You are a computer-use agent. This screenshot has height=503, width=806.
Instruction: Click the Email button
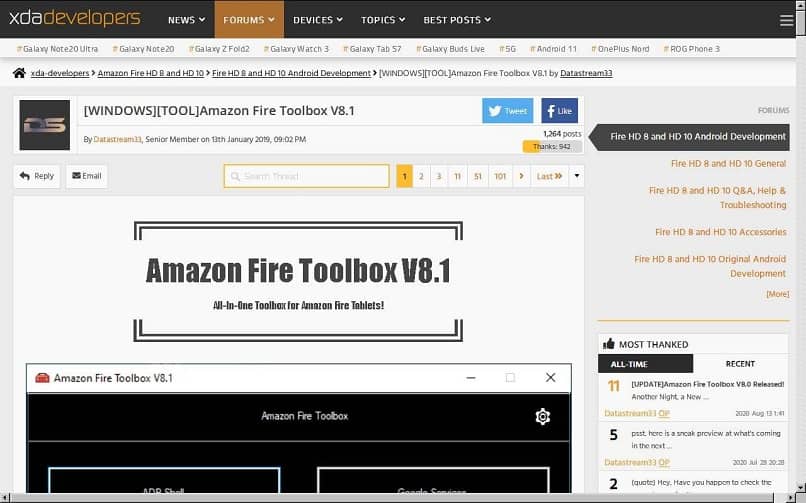pos(86,176)
